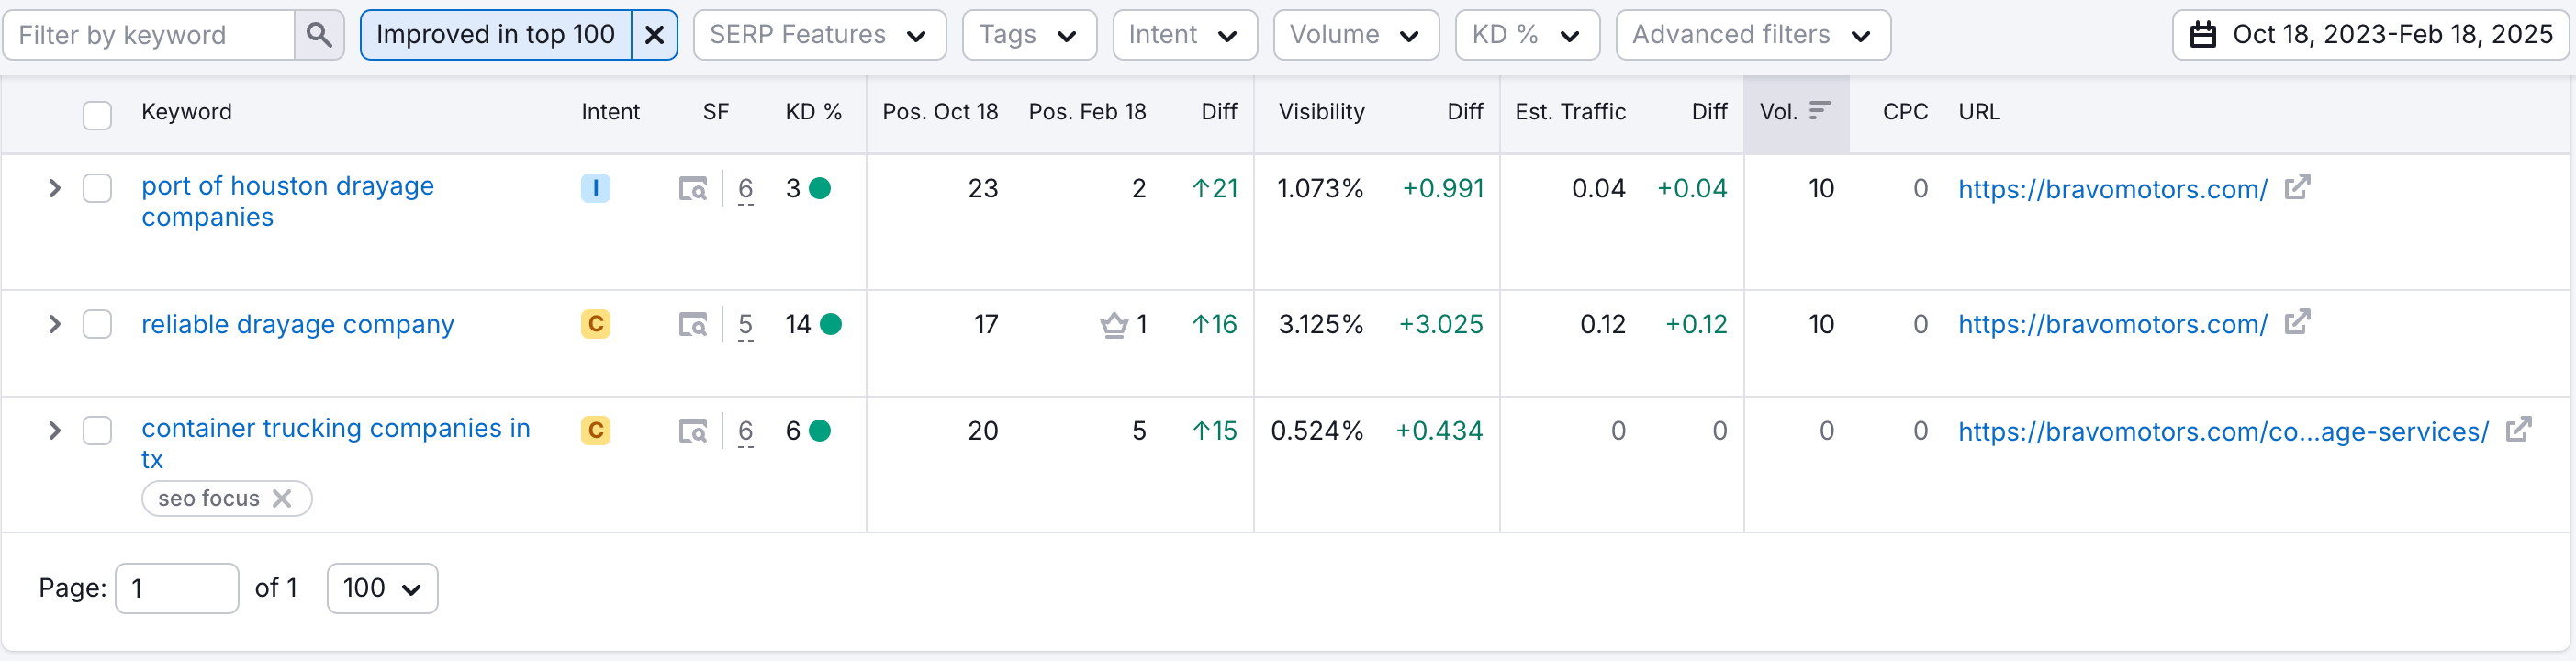Open the SERP Features dropdown
Image resolution: width=2576 pixels, height=661 pixels.
(819, 35)
